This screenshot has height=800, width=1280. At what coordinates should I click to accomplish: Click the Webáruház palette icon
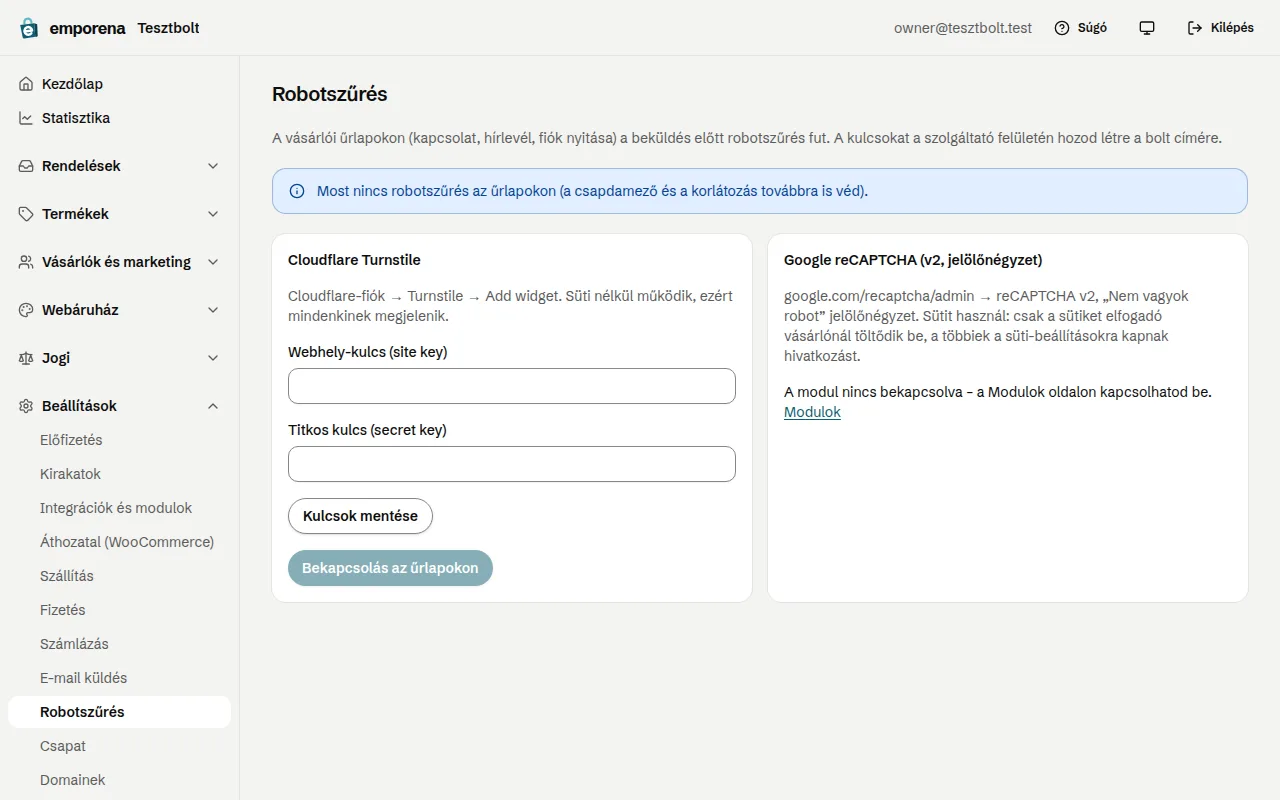26,310
